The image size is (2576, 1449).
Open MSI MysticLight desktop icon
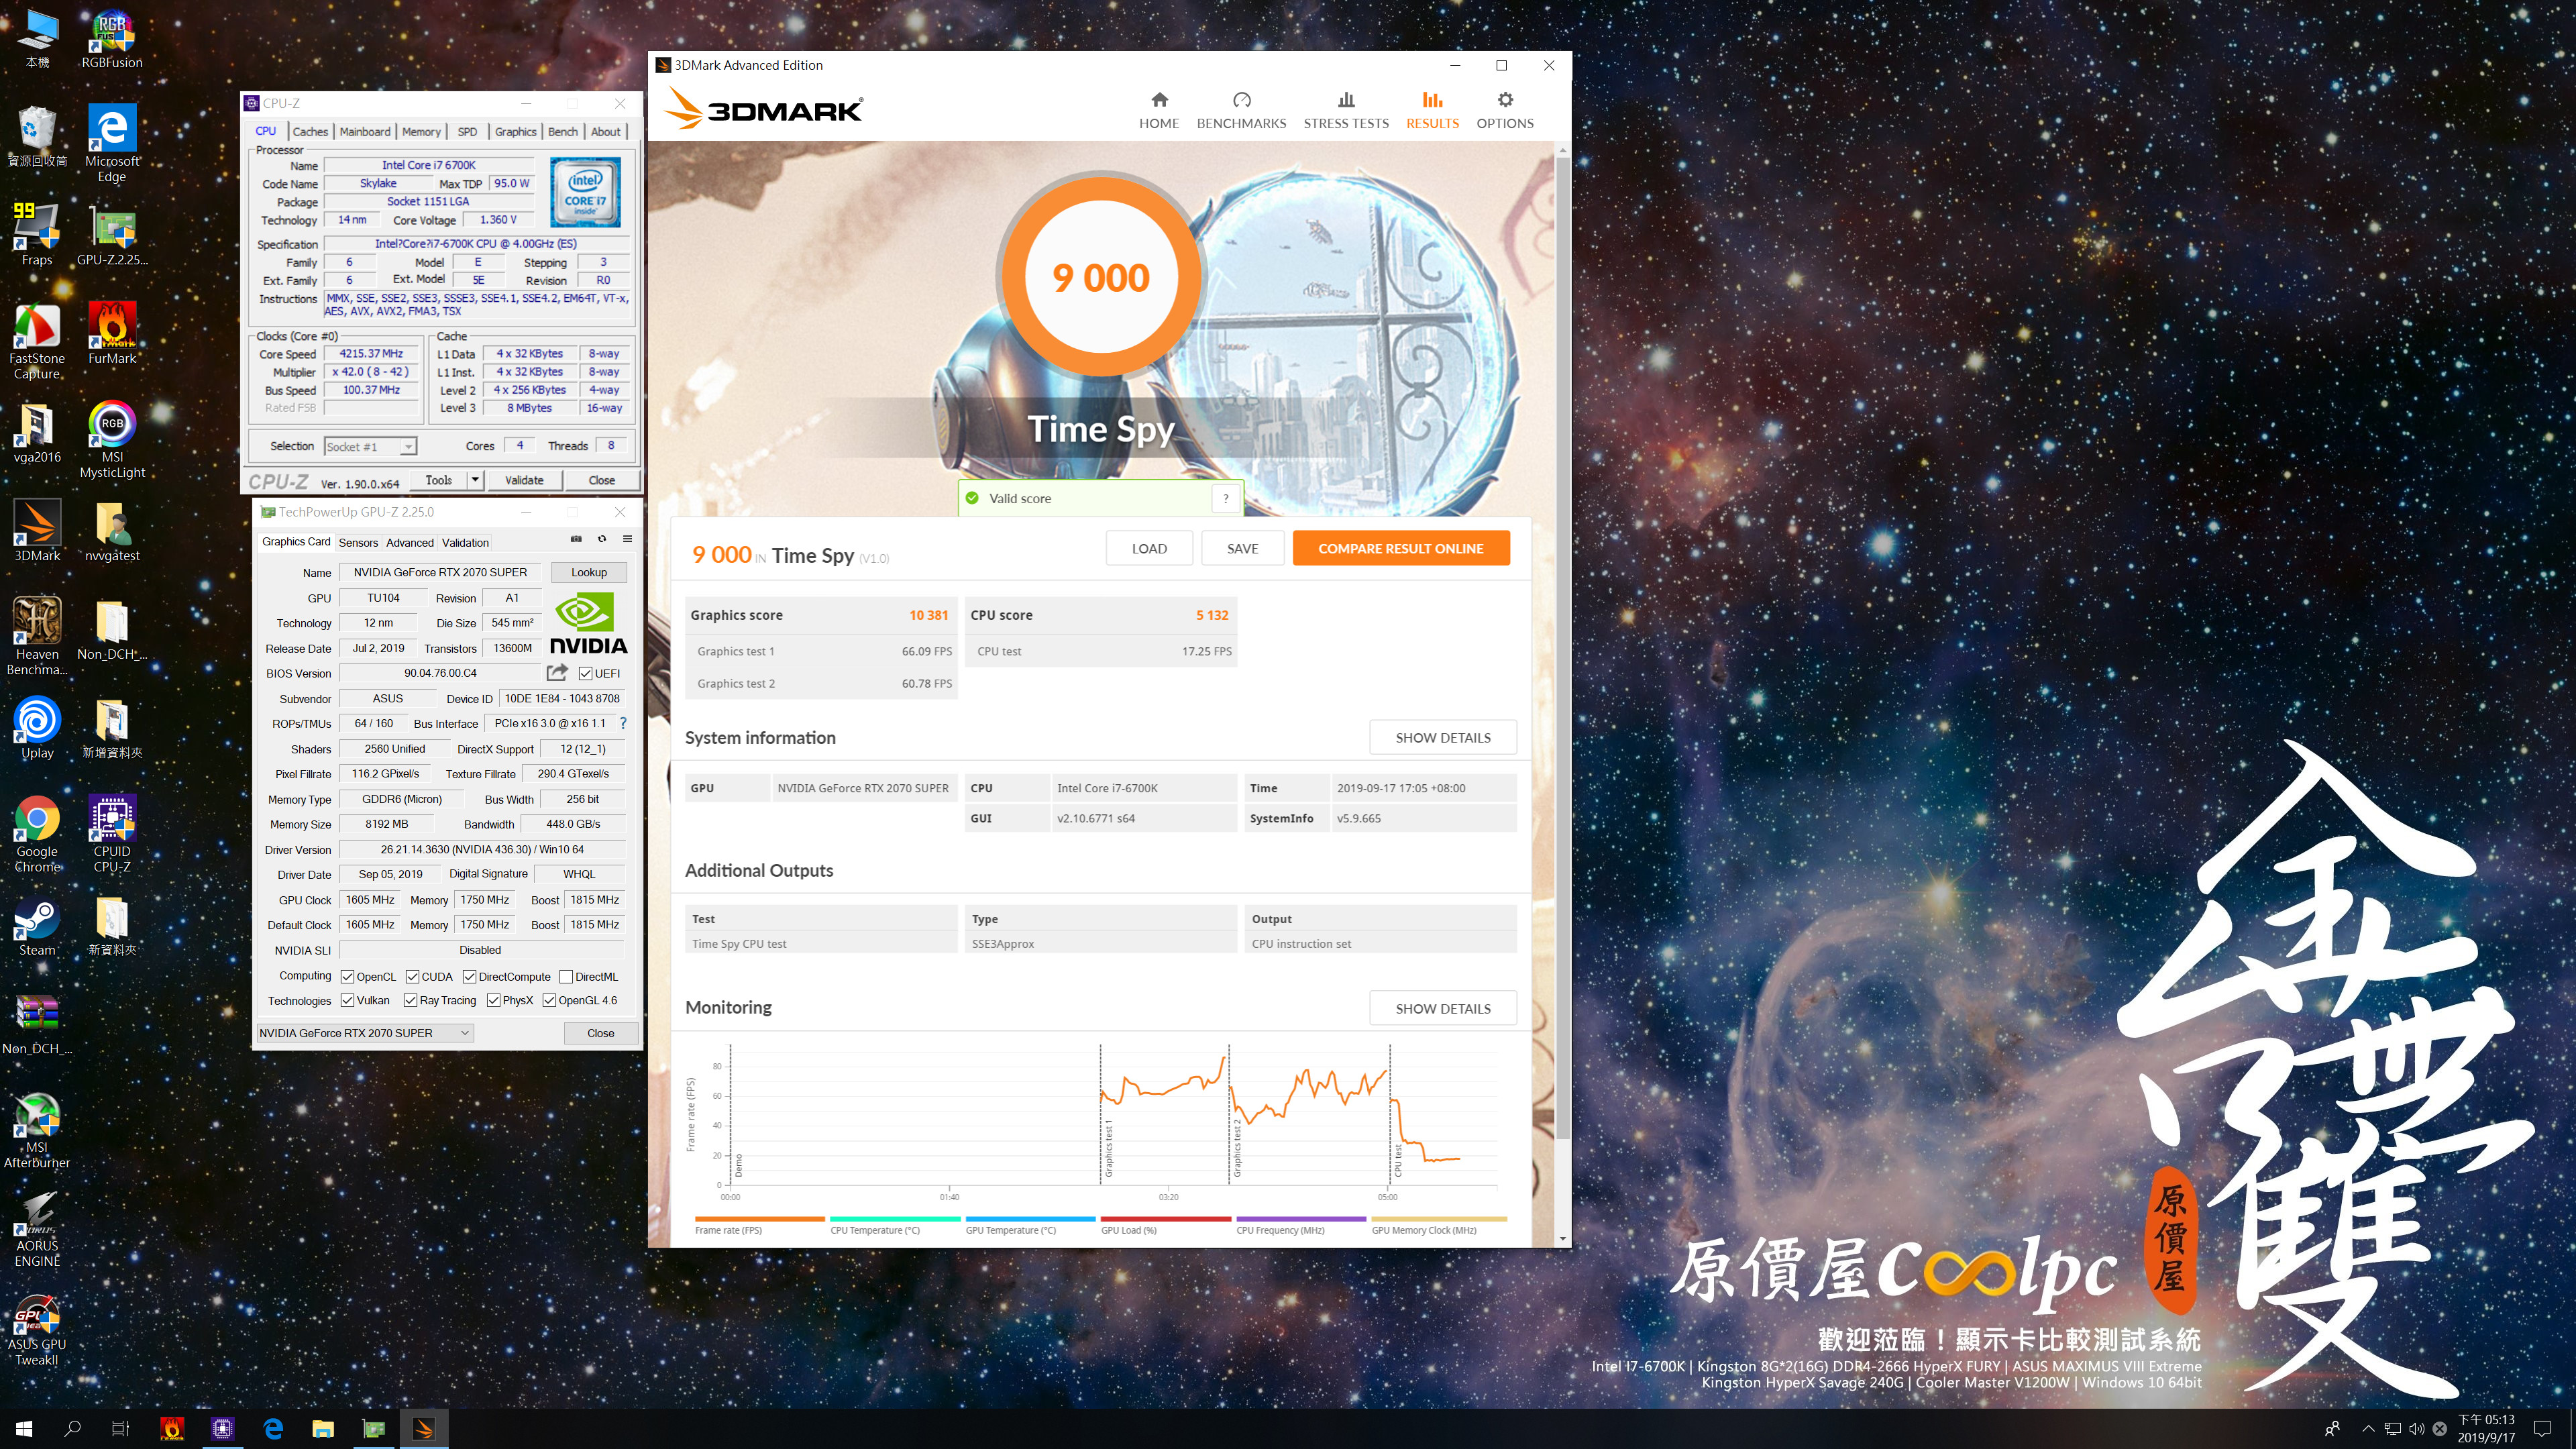(112, 440)
